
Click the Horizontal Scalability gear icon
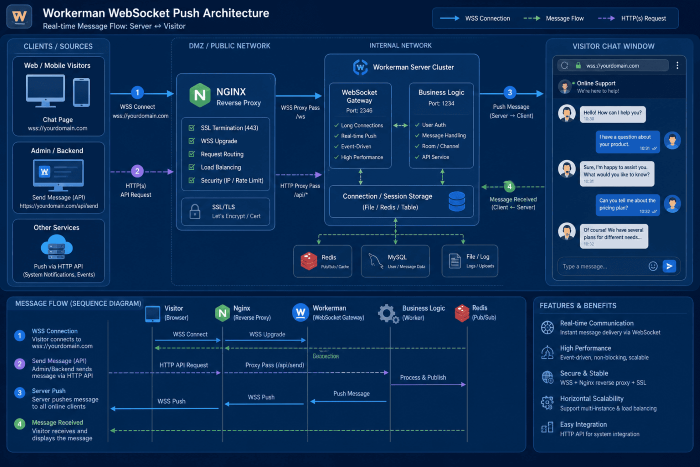[547, 403]
